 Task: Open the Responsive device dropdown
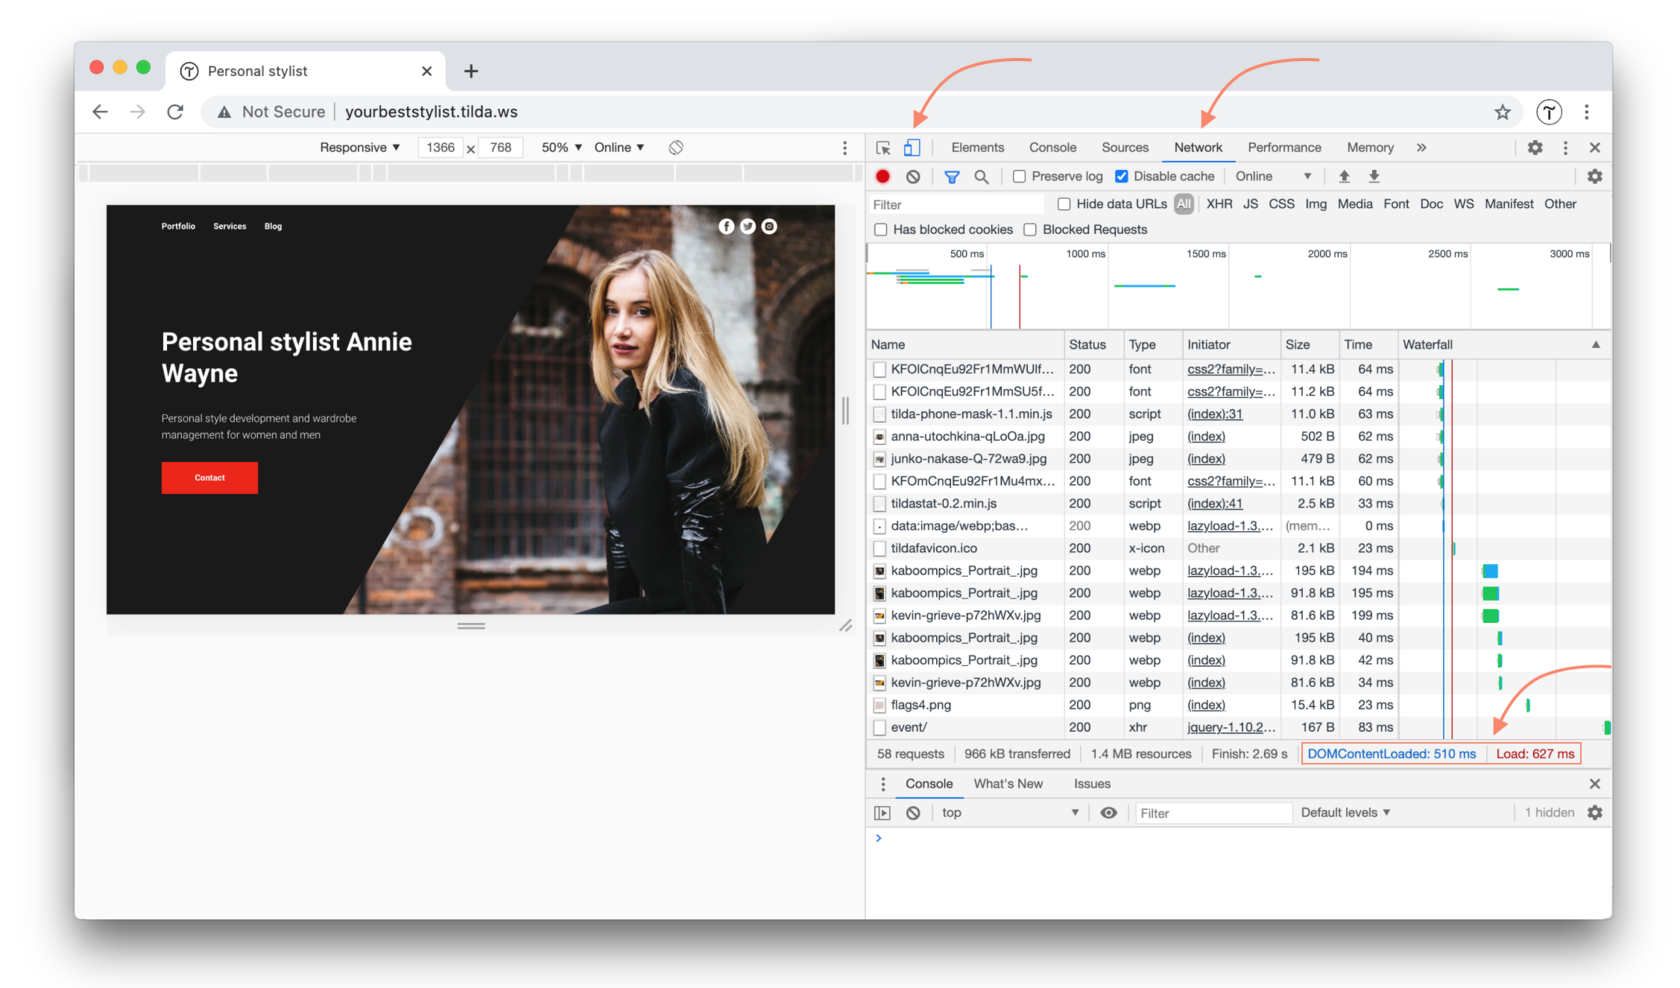(x=358, y=147)
